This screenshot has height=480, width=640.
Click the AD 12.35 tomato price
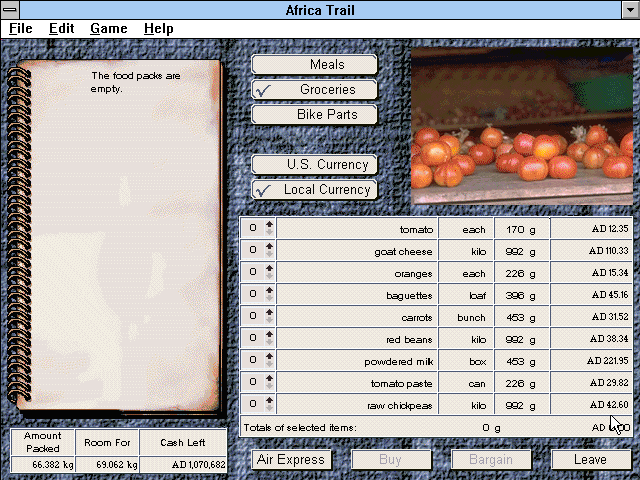pos(610,229)
